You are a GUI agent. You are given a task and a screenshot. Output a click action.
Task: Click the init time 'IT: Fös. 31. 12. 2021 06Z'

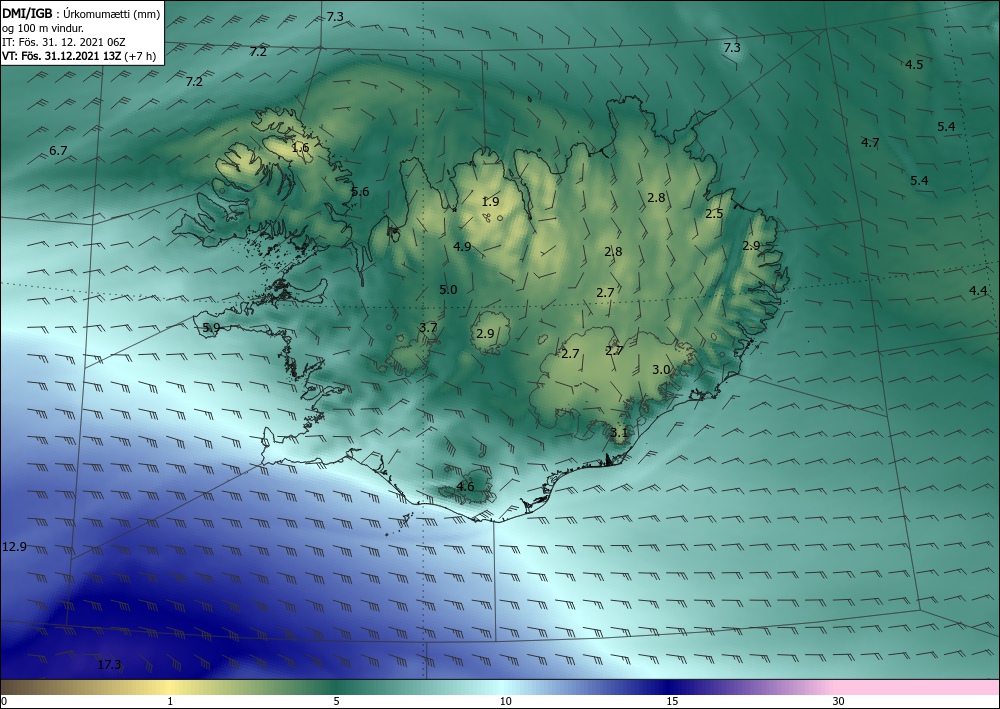tap(64, 42)
